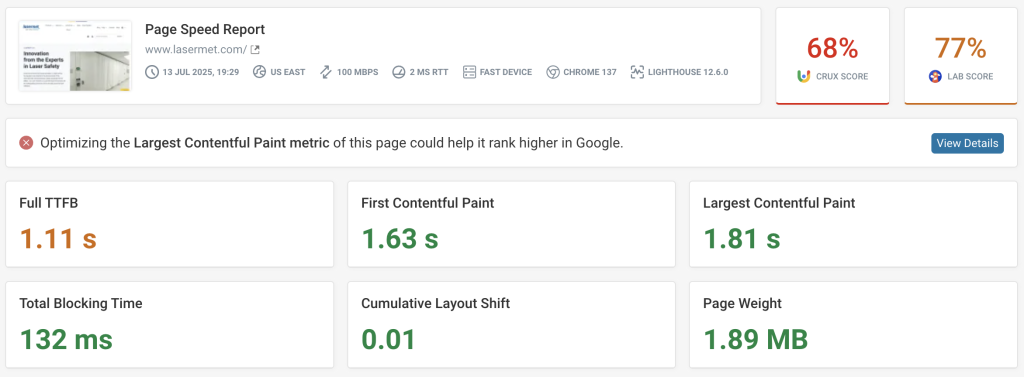
Task: Click the LIGHTHOUSE 12.6.0 label
Action: (x=688, y=72)
